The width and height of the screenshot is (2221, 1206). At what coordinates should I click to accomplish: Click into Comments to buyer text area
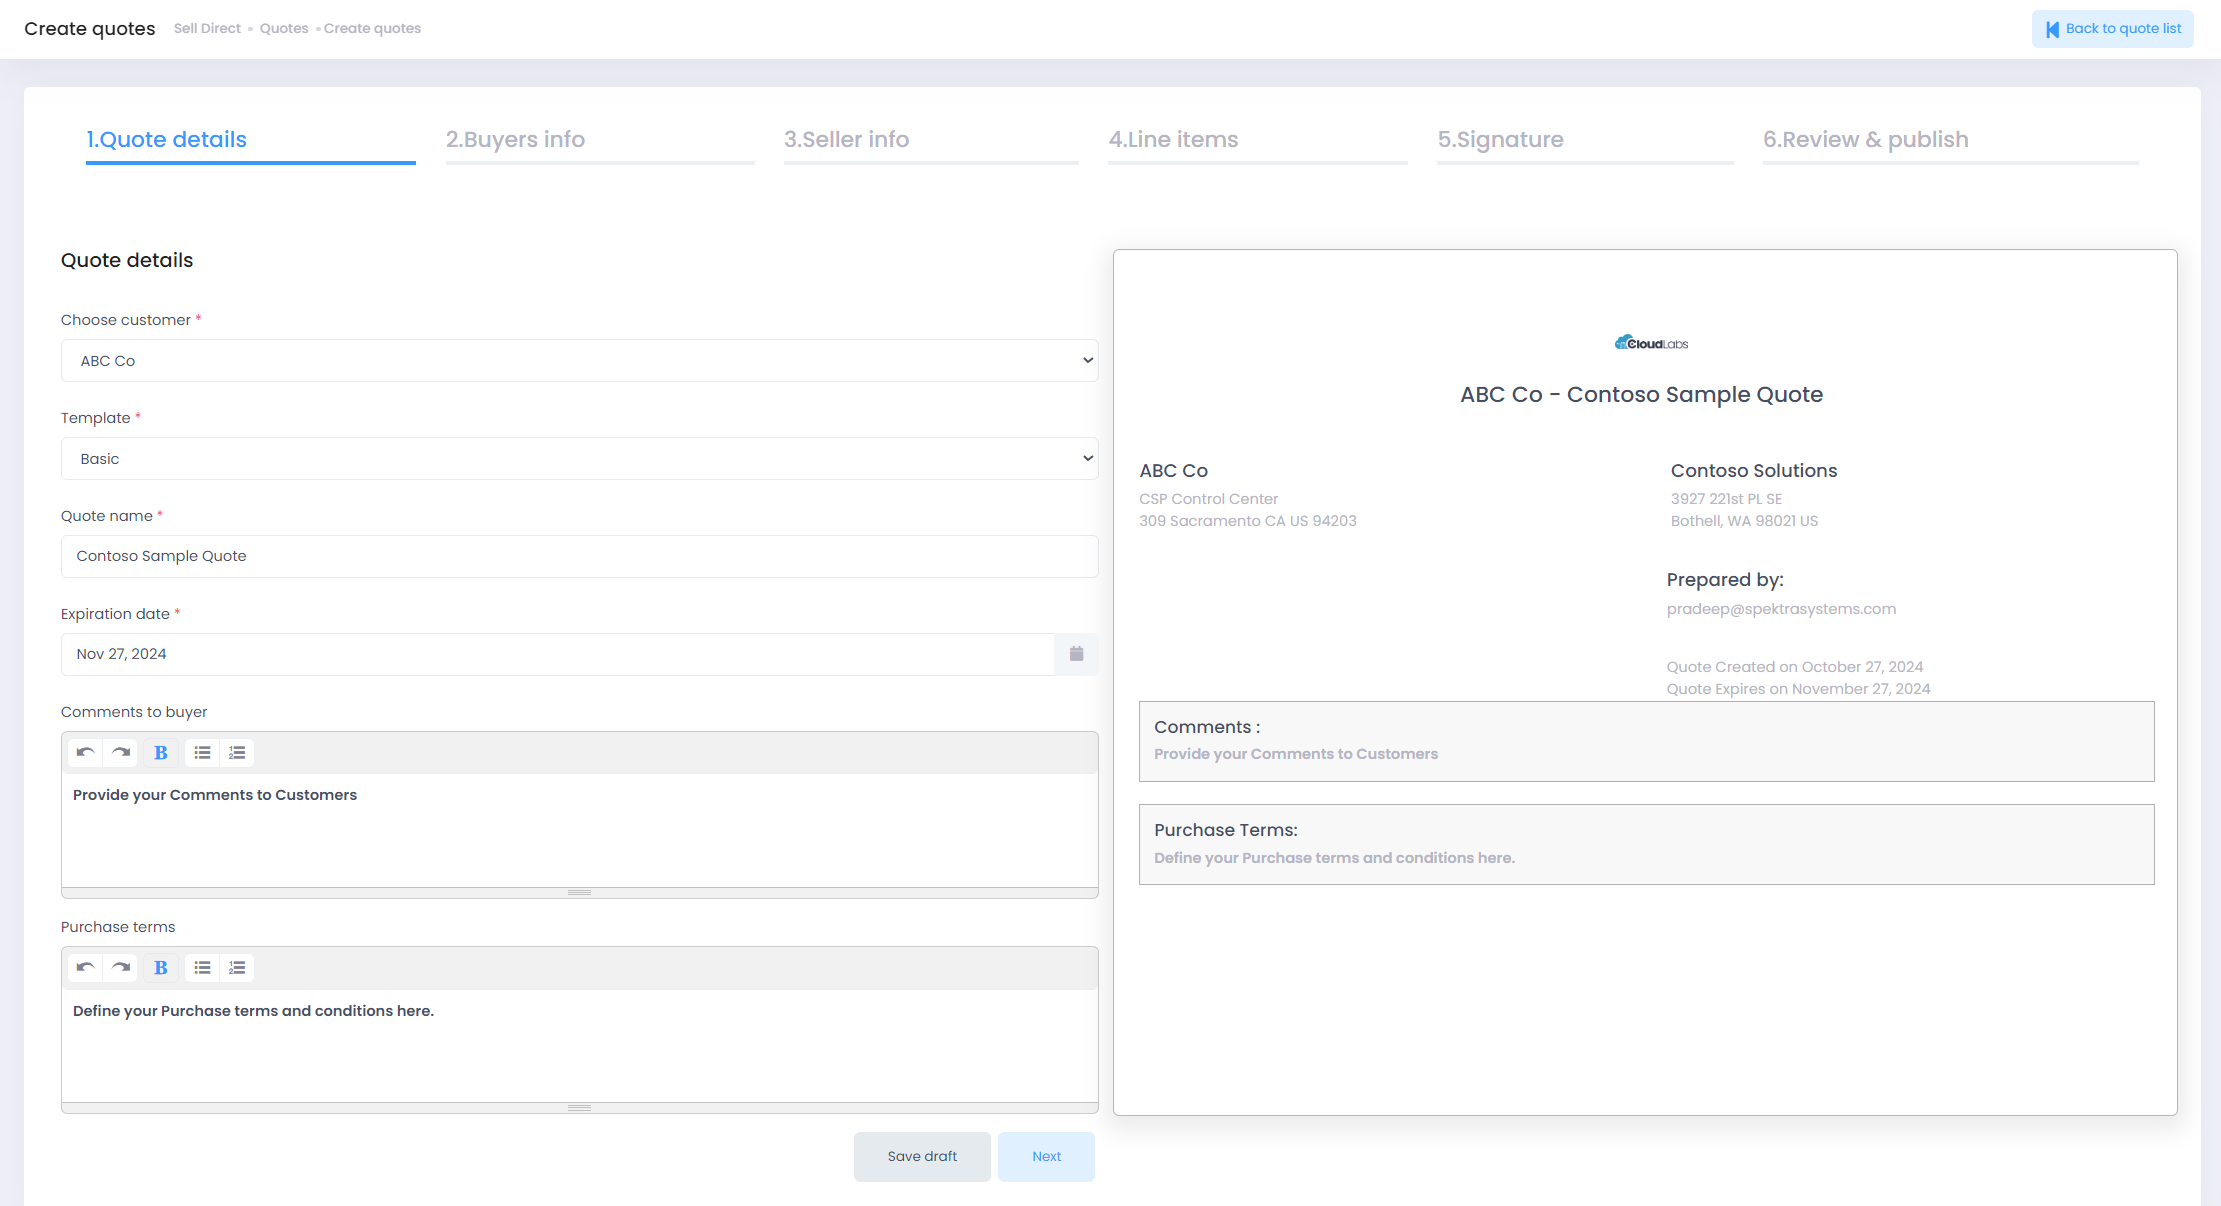(x=580, y=830)
